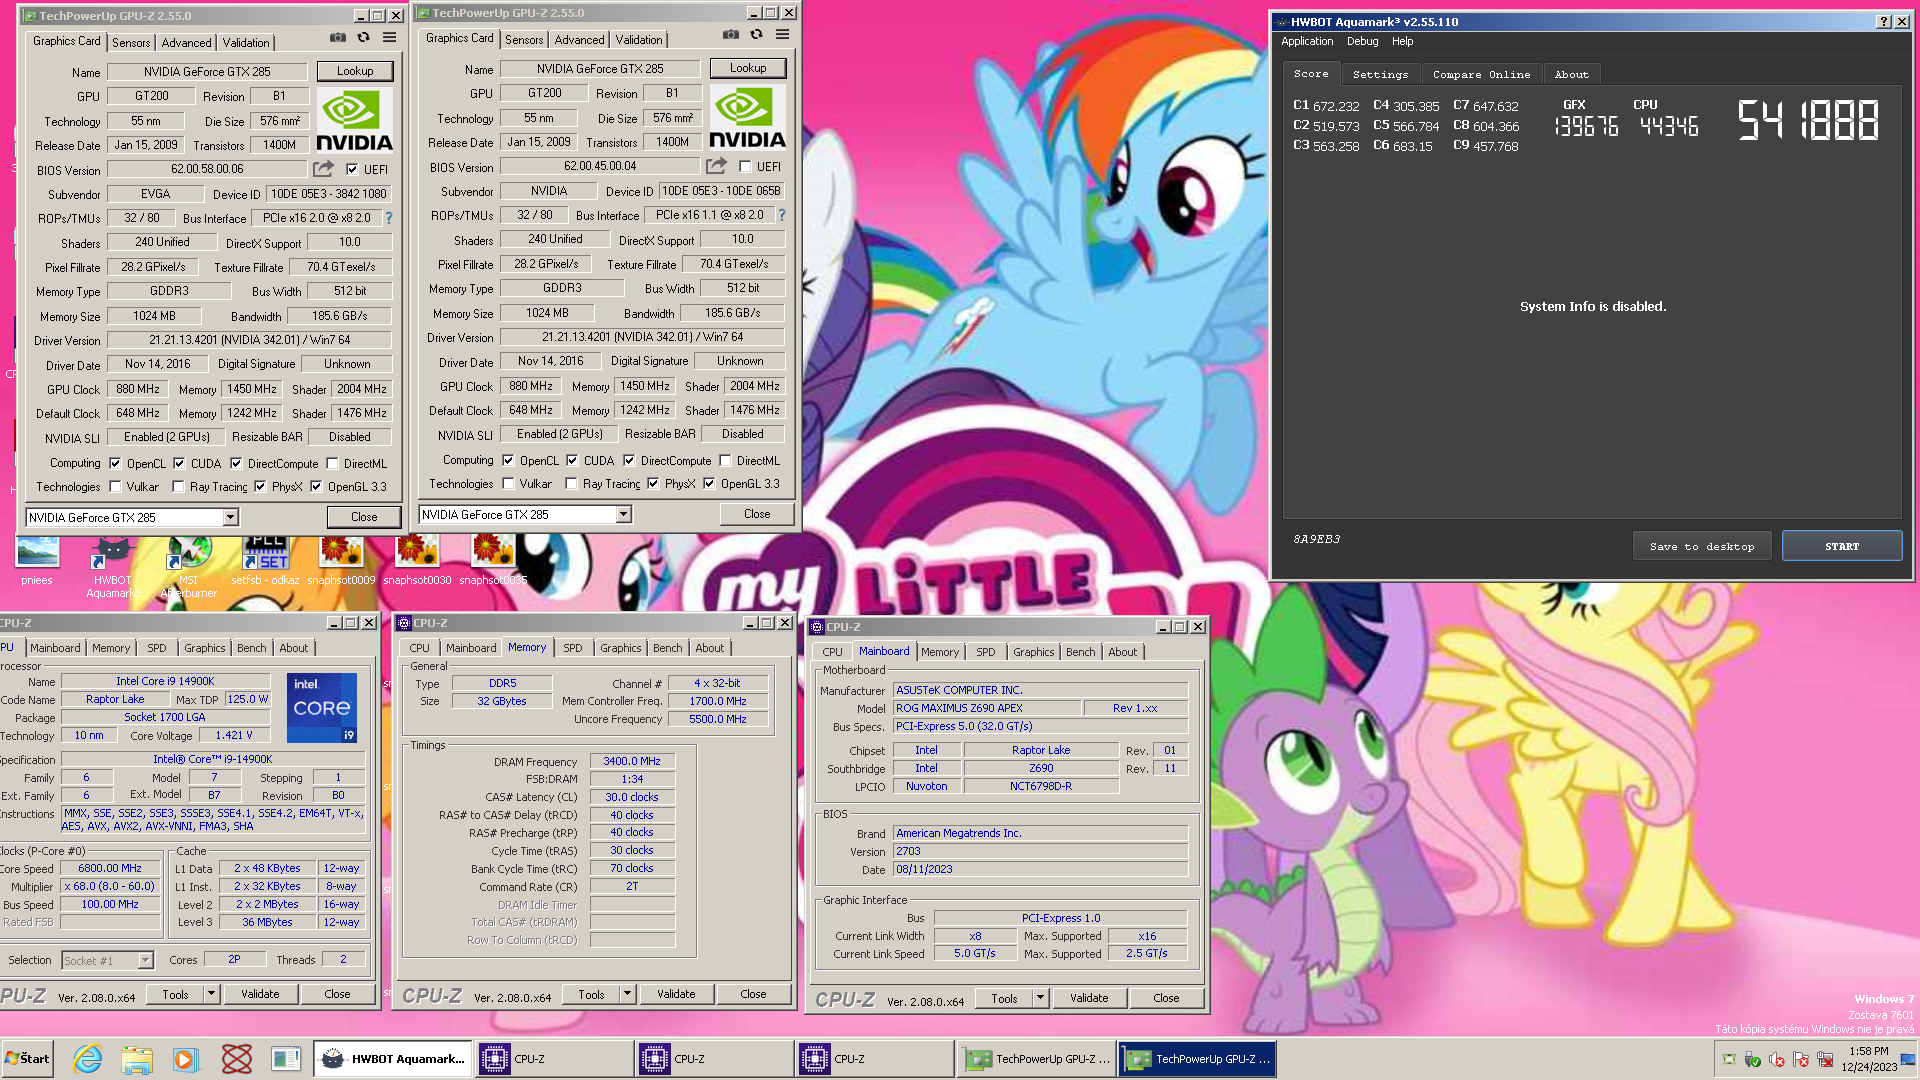Select the setfsb desktop icon

click(x=265, y=562)
